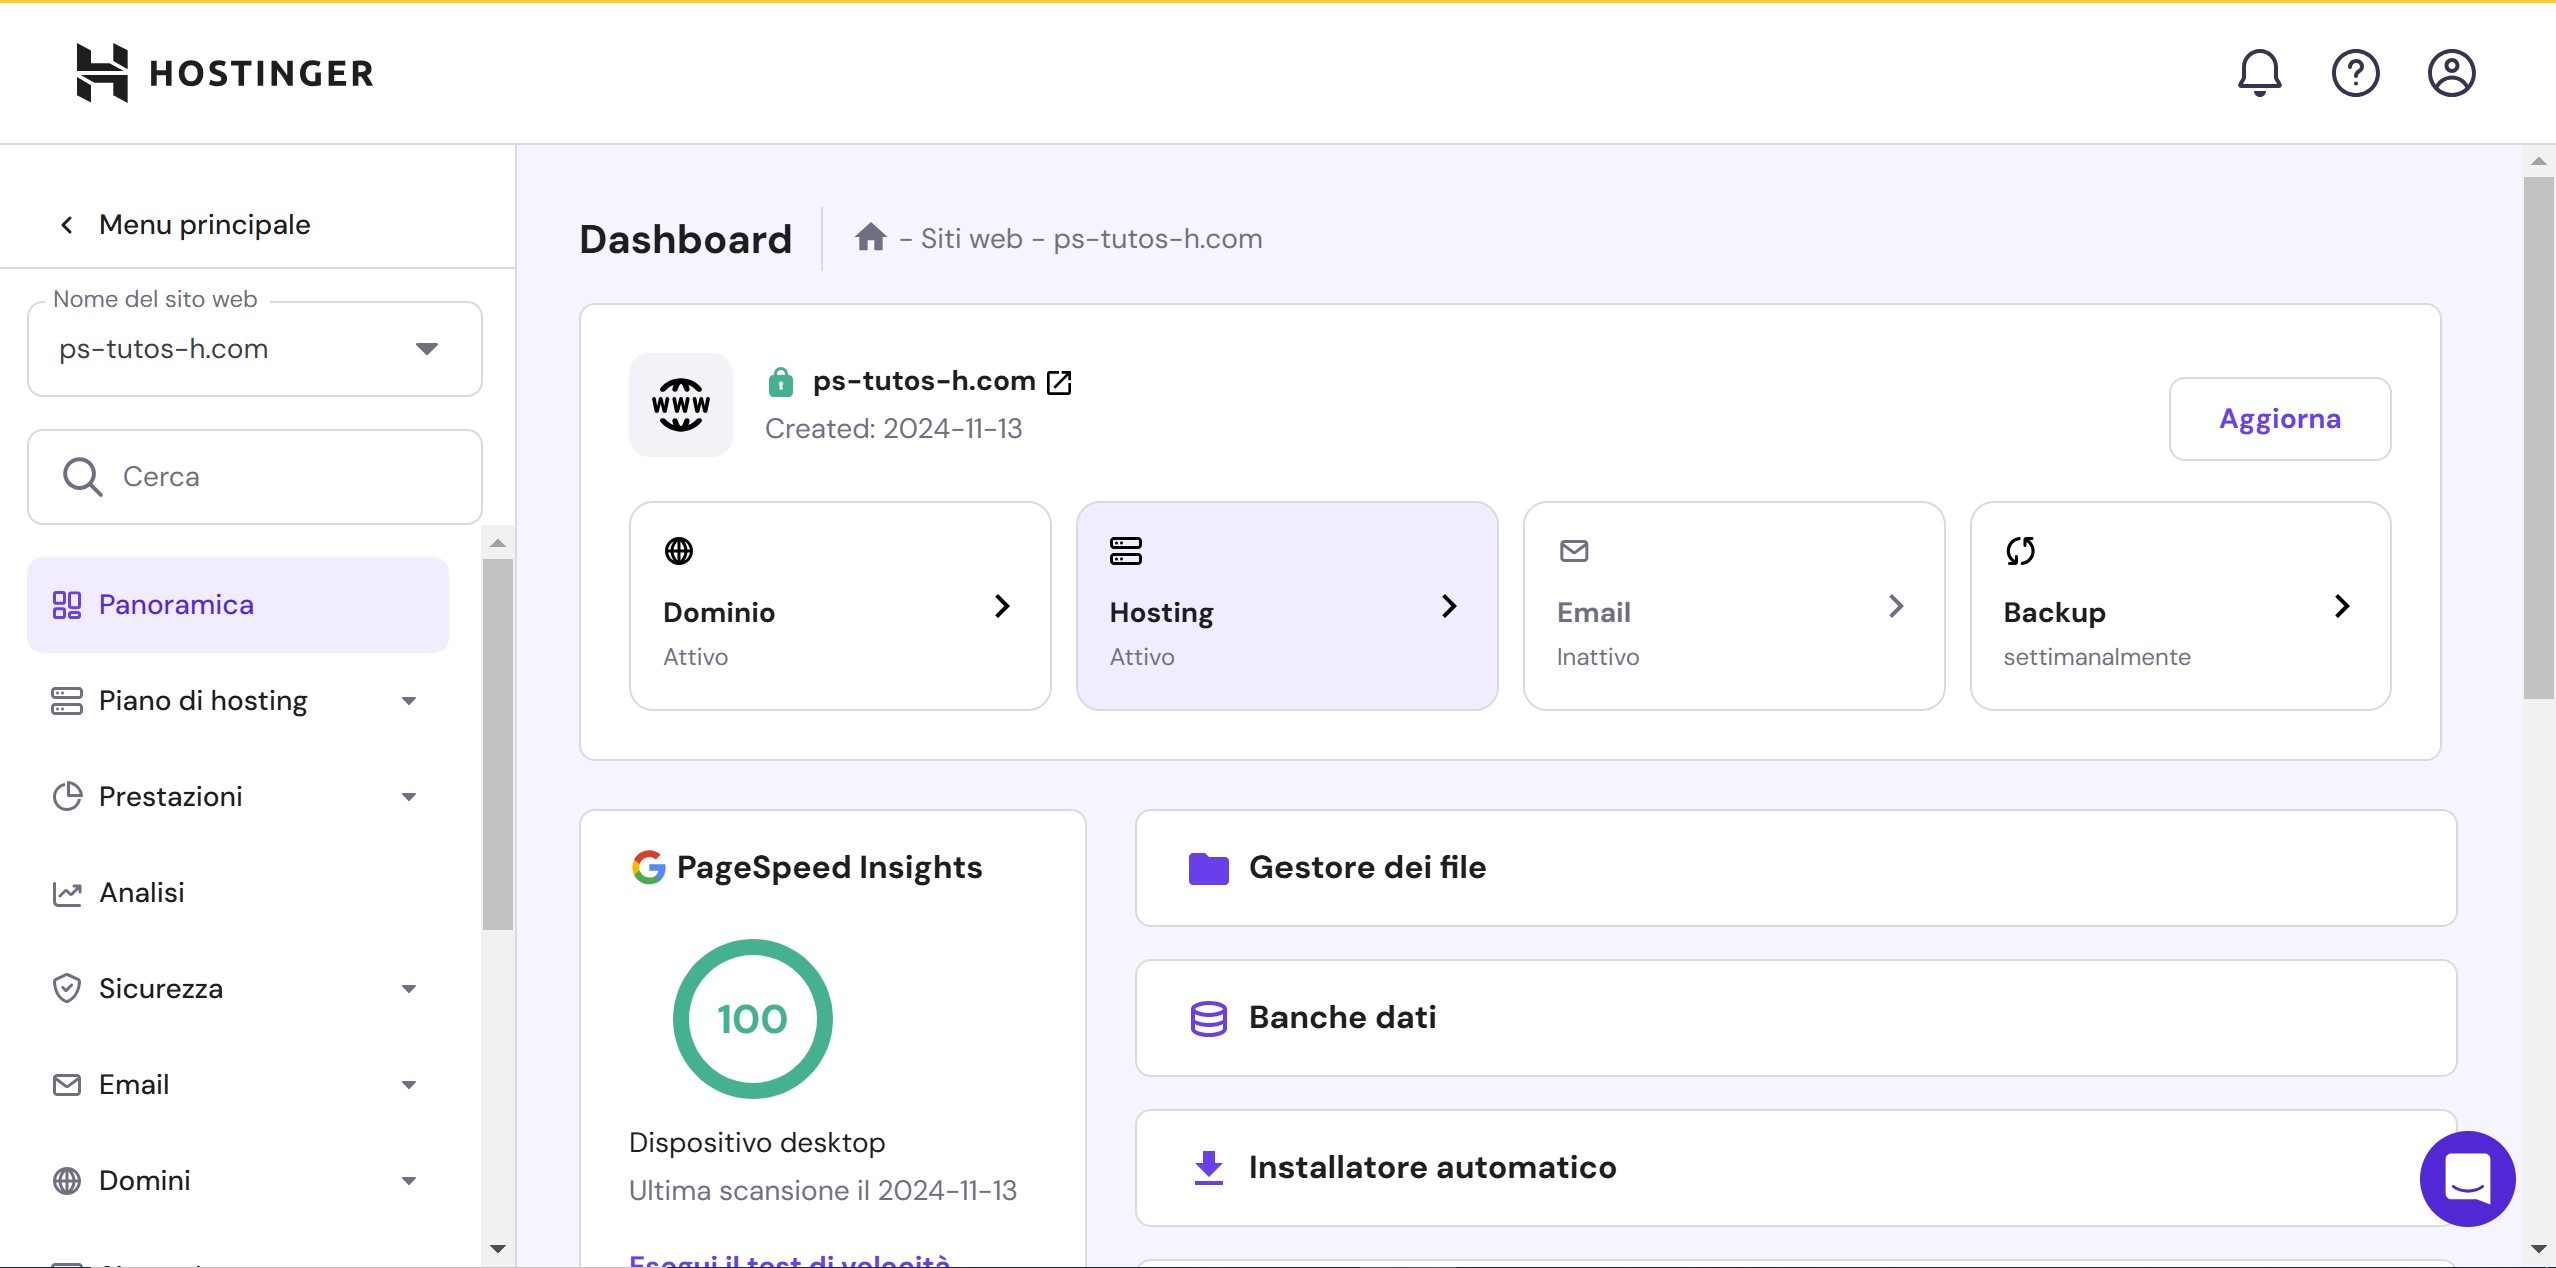Click the Dashboard heading

click(x=686, y=239)
